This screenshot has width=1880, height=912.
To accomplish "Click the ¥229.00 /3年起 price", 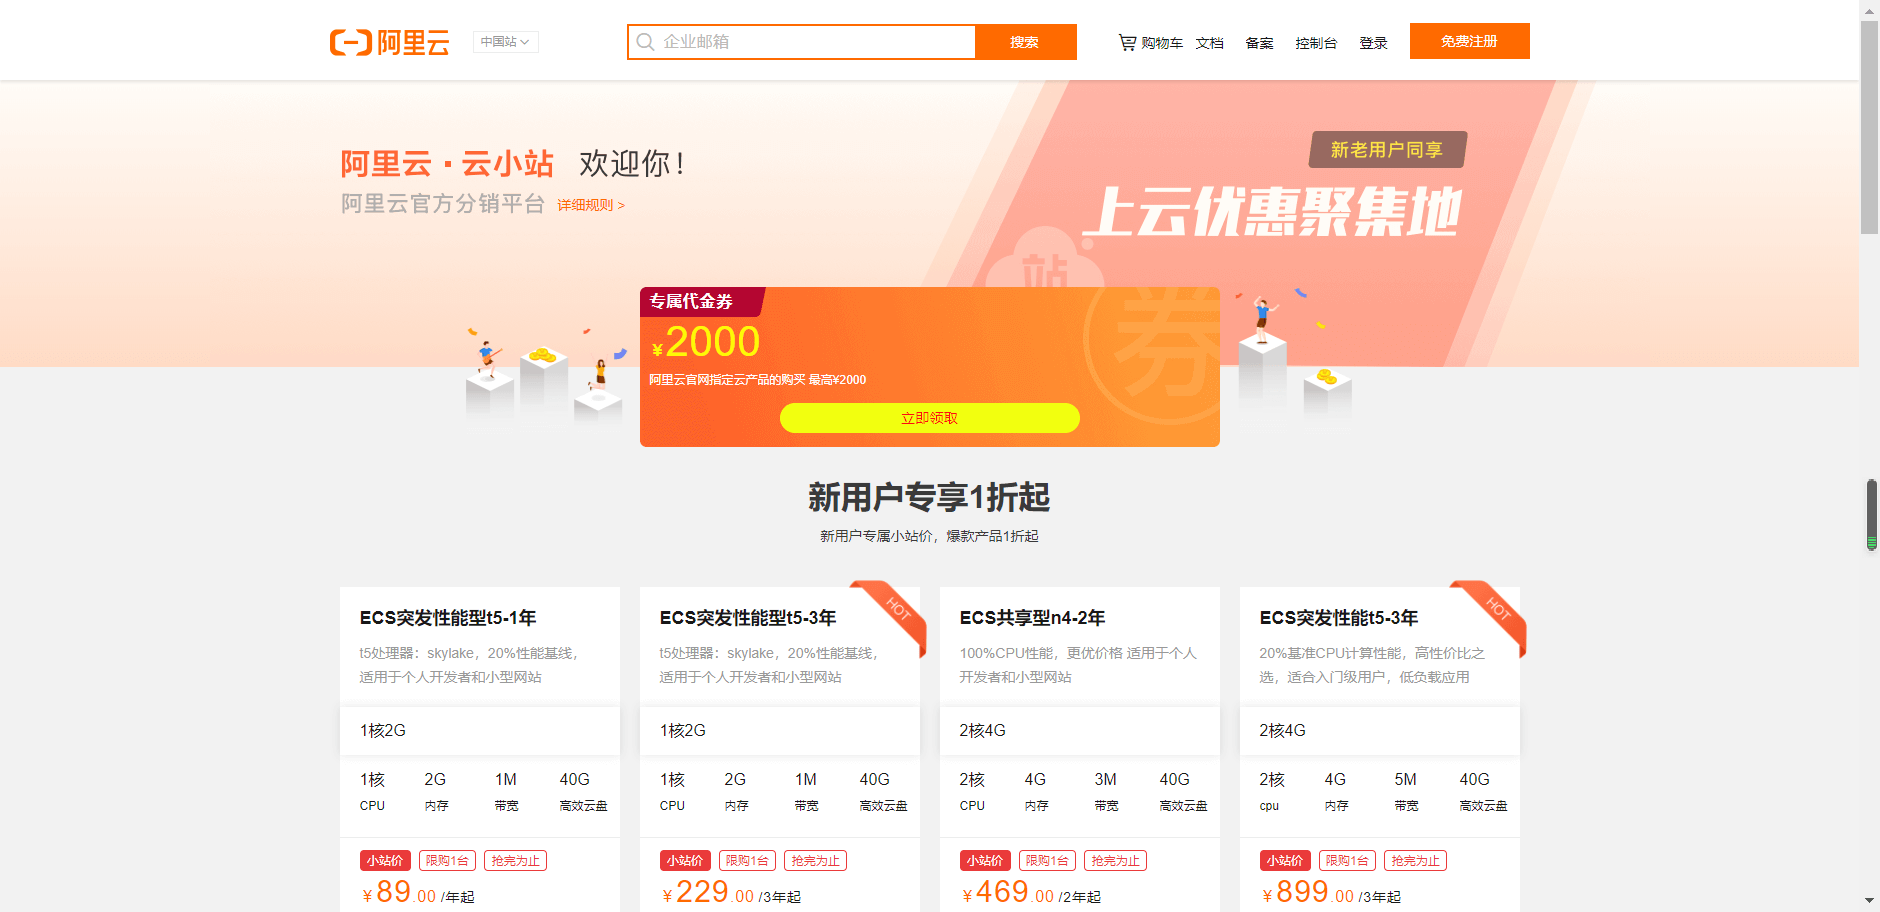I will [731, 892].
